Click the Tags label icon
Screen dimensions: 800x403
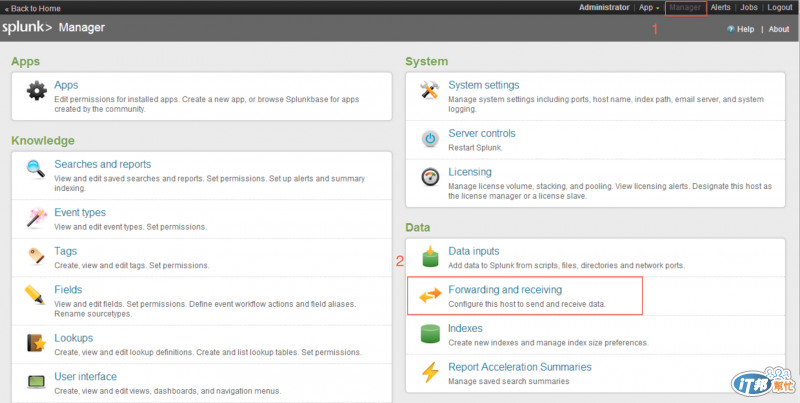[36, 256]
